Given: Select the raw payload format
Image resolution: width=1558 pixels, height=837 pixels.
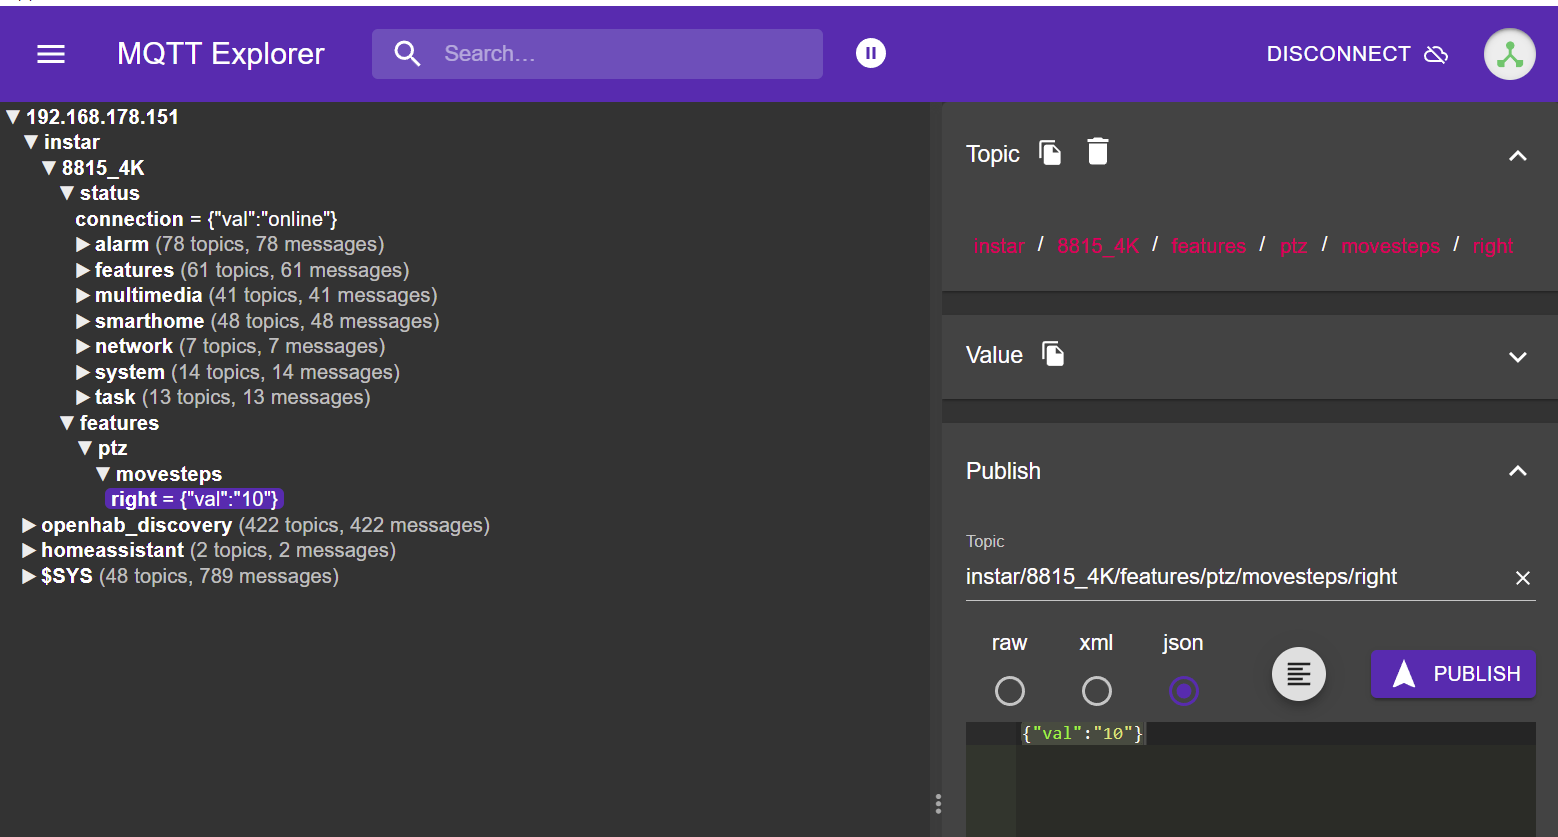Looking at the screenshot, I should 1009,691.
